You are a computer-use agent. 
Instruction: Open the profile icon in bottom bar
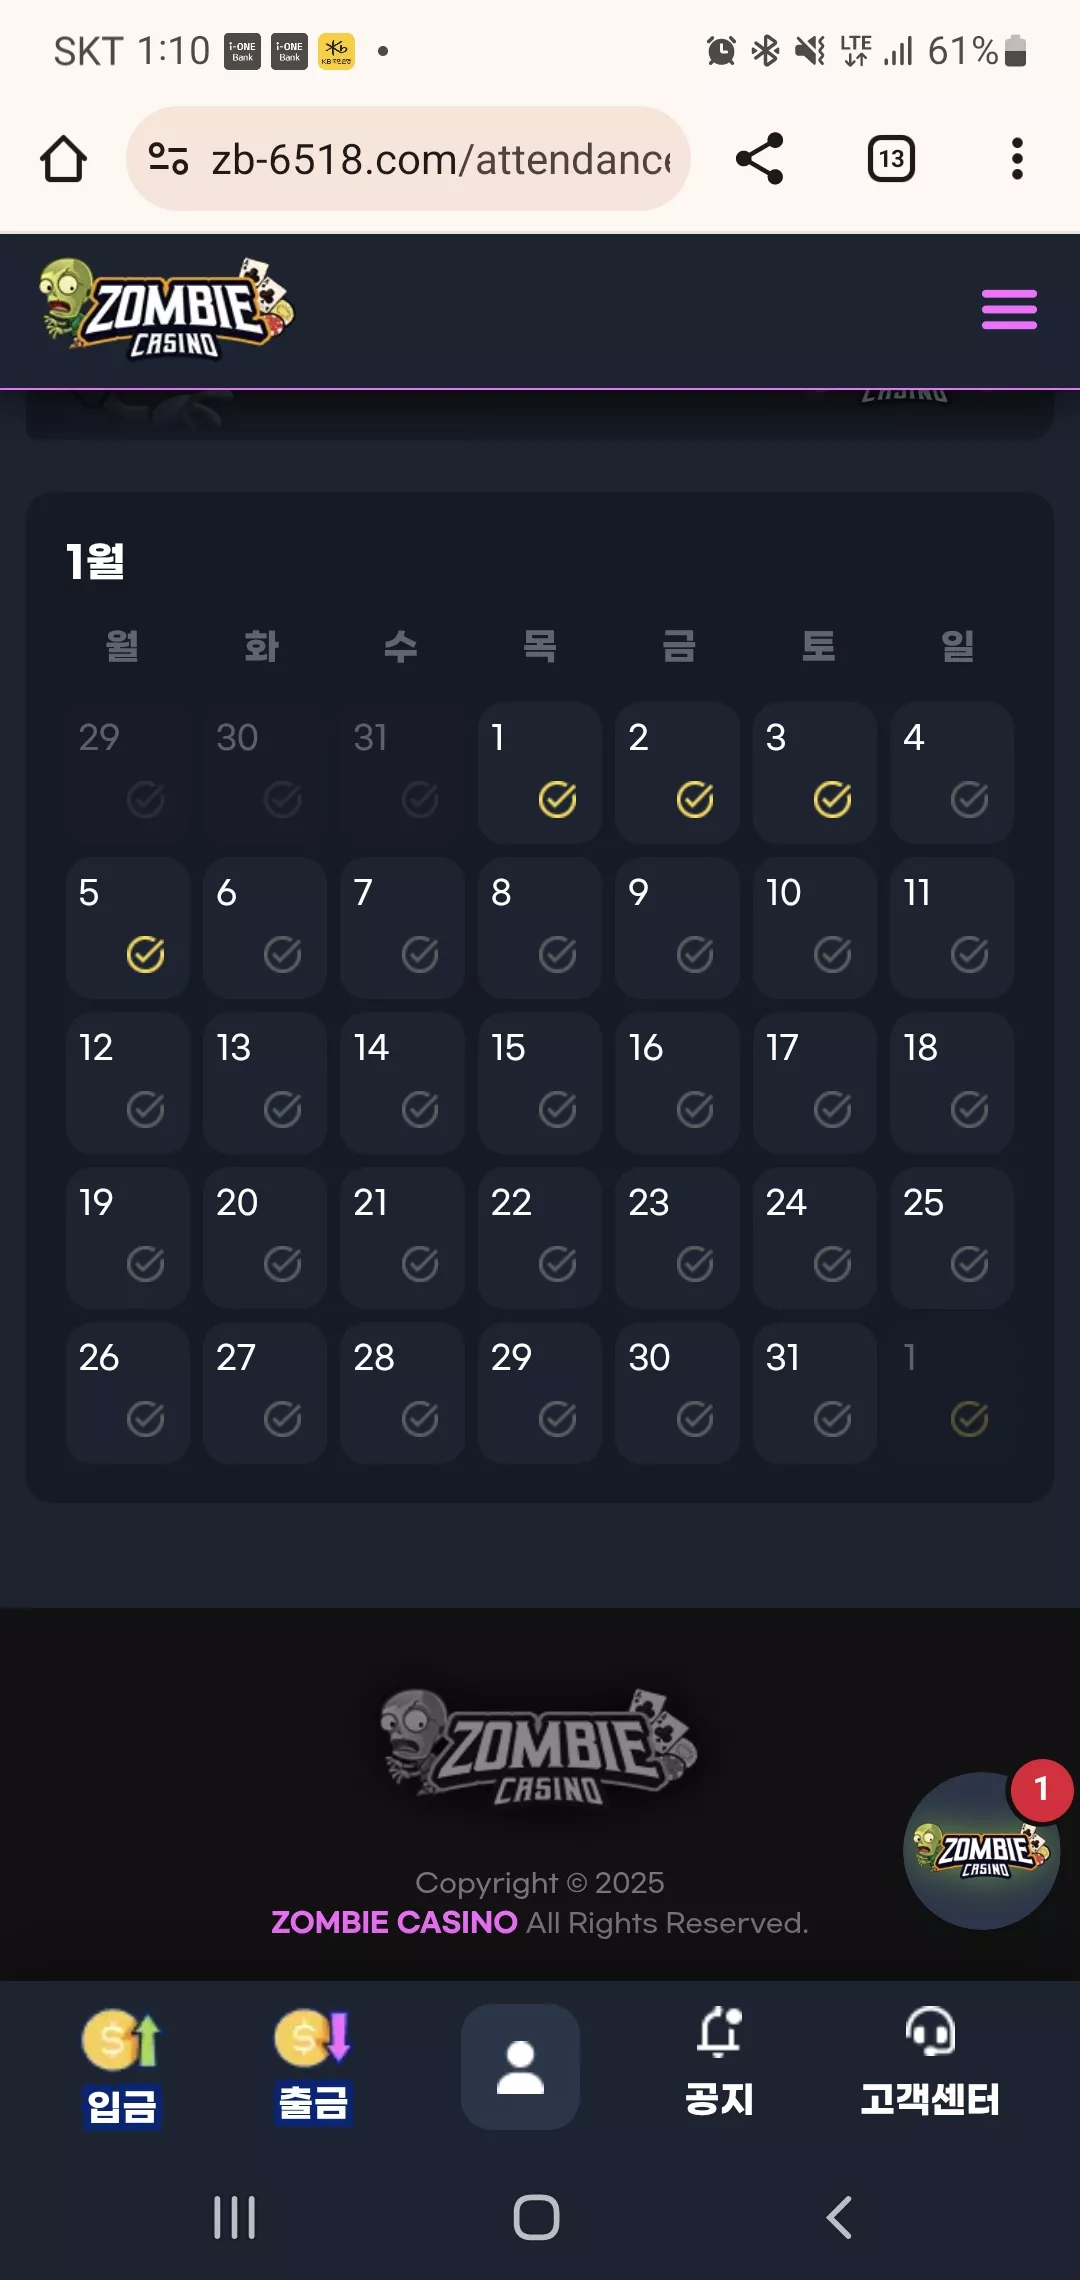[520, 2066]
